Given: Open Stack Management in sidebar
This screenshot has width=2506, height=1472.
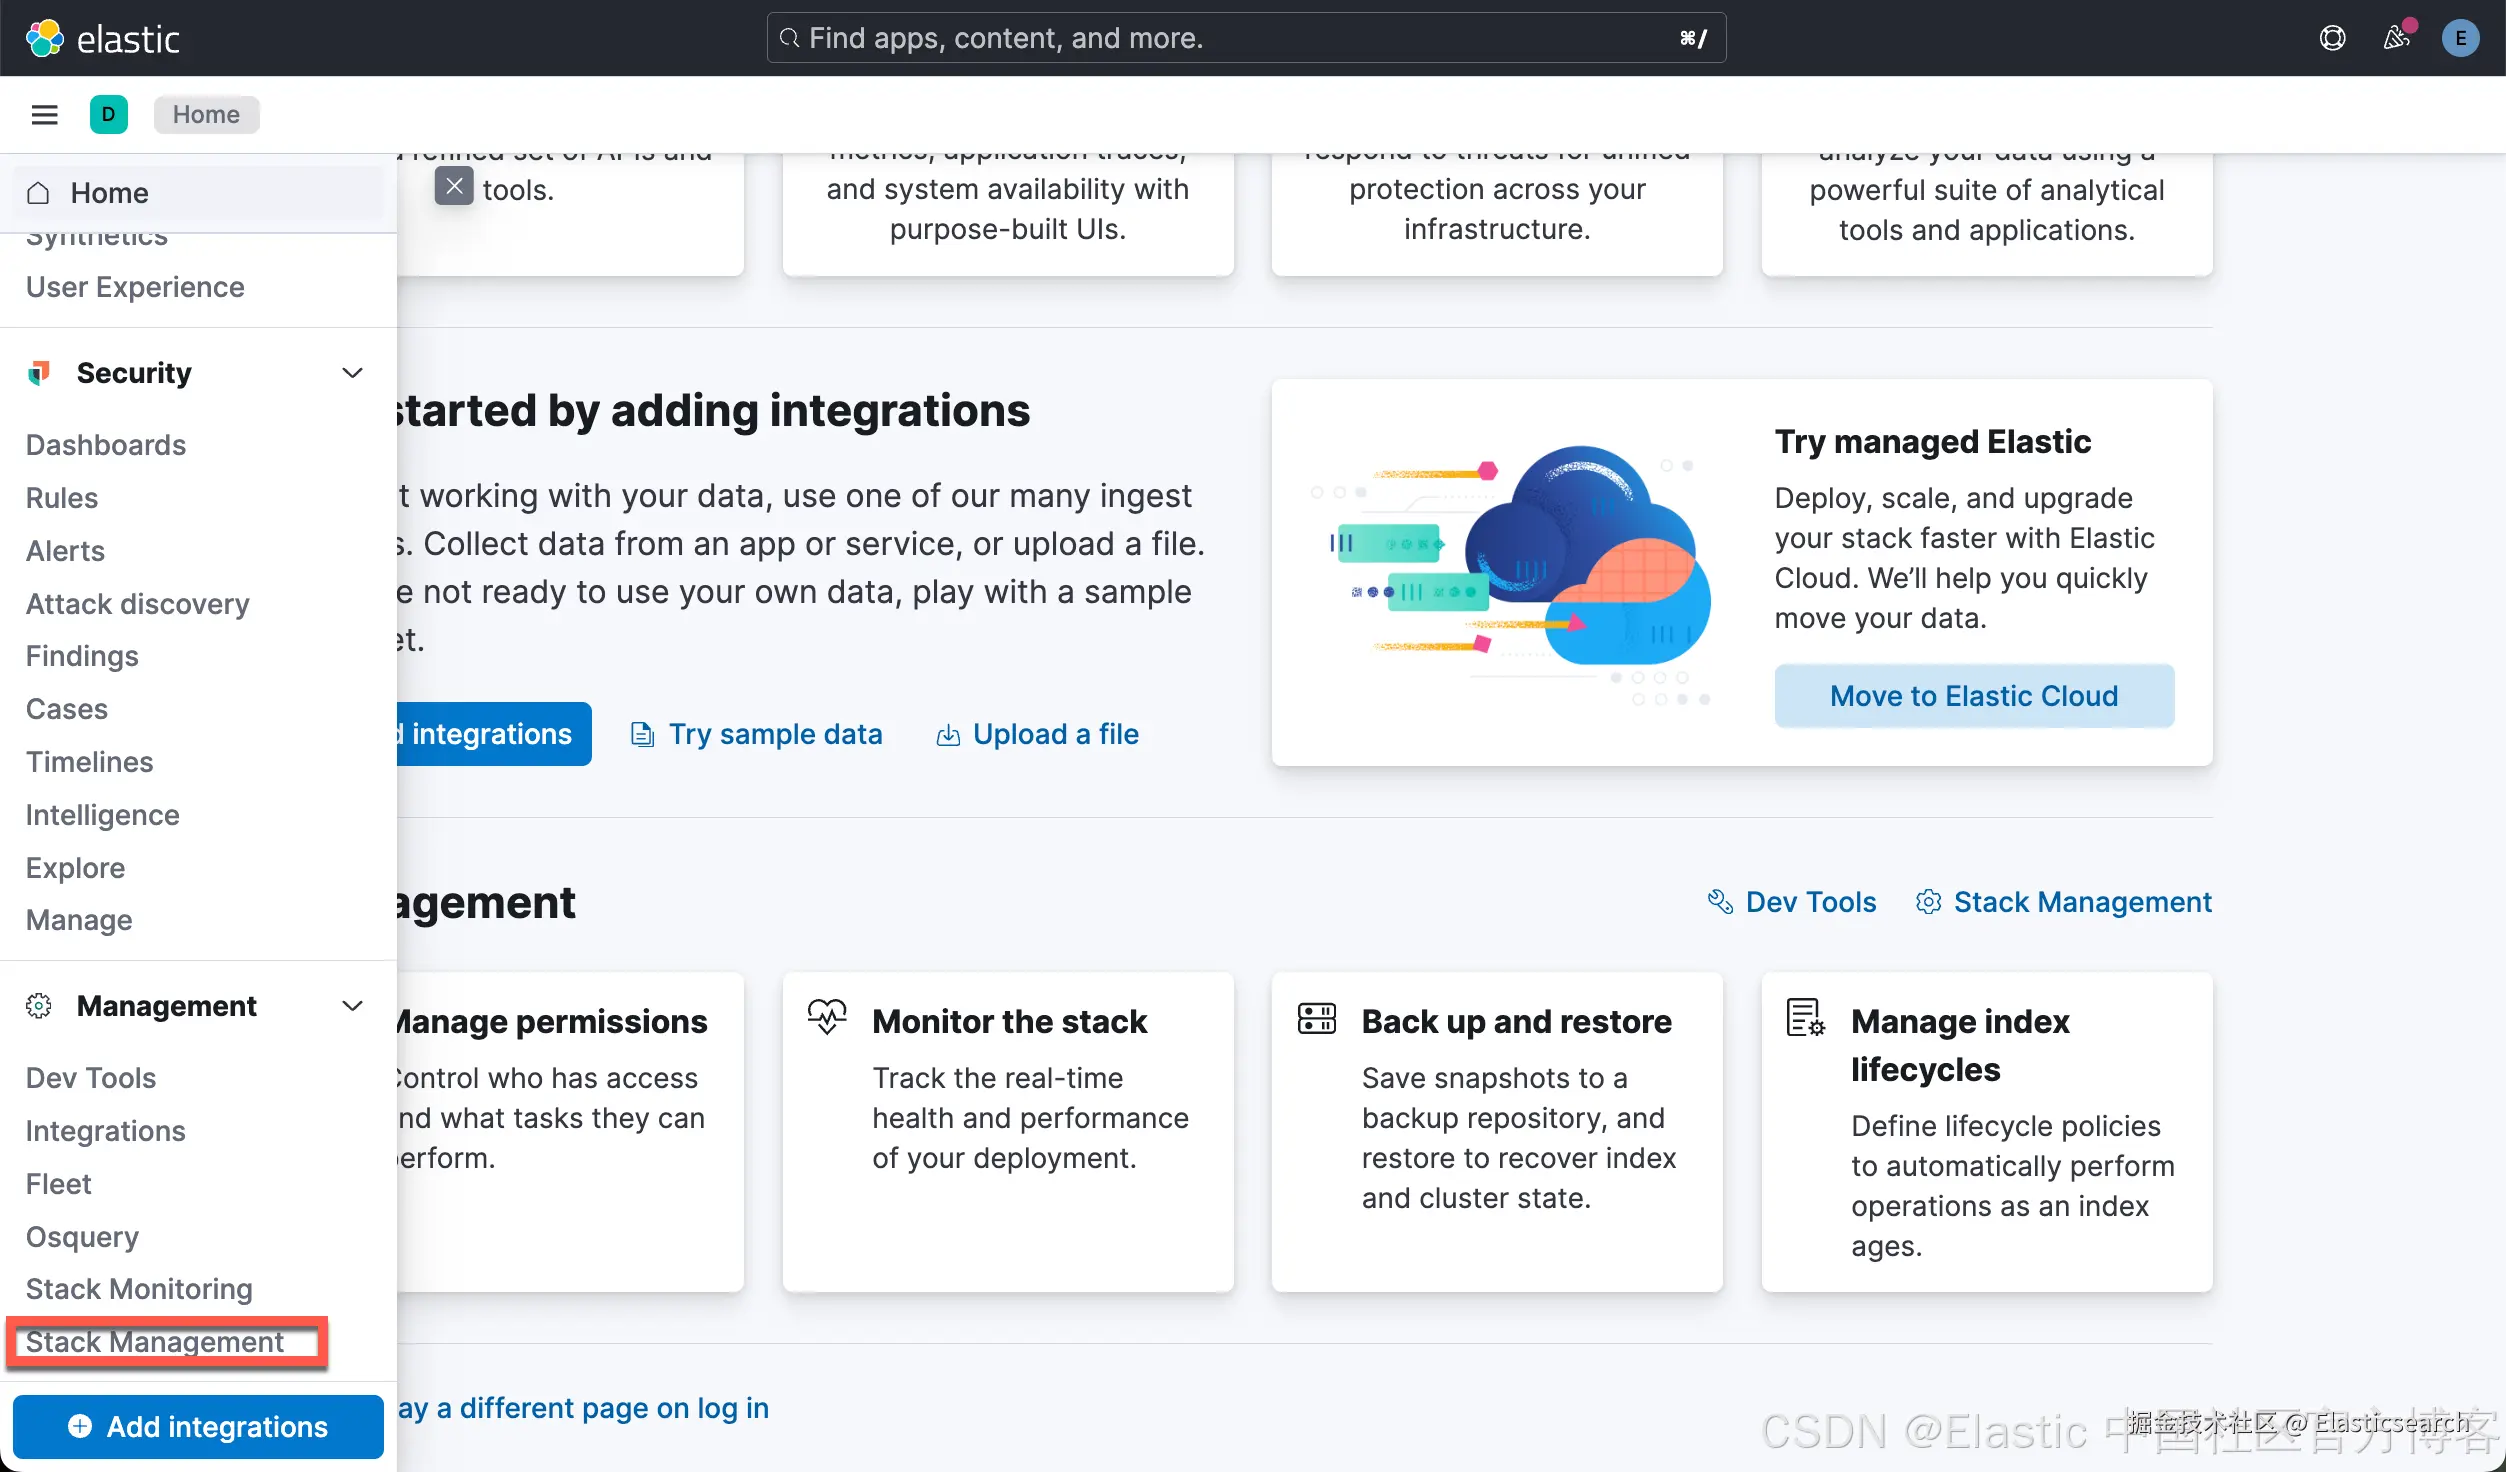Looking at the screenshot, I should pos(155,1342).
